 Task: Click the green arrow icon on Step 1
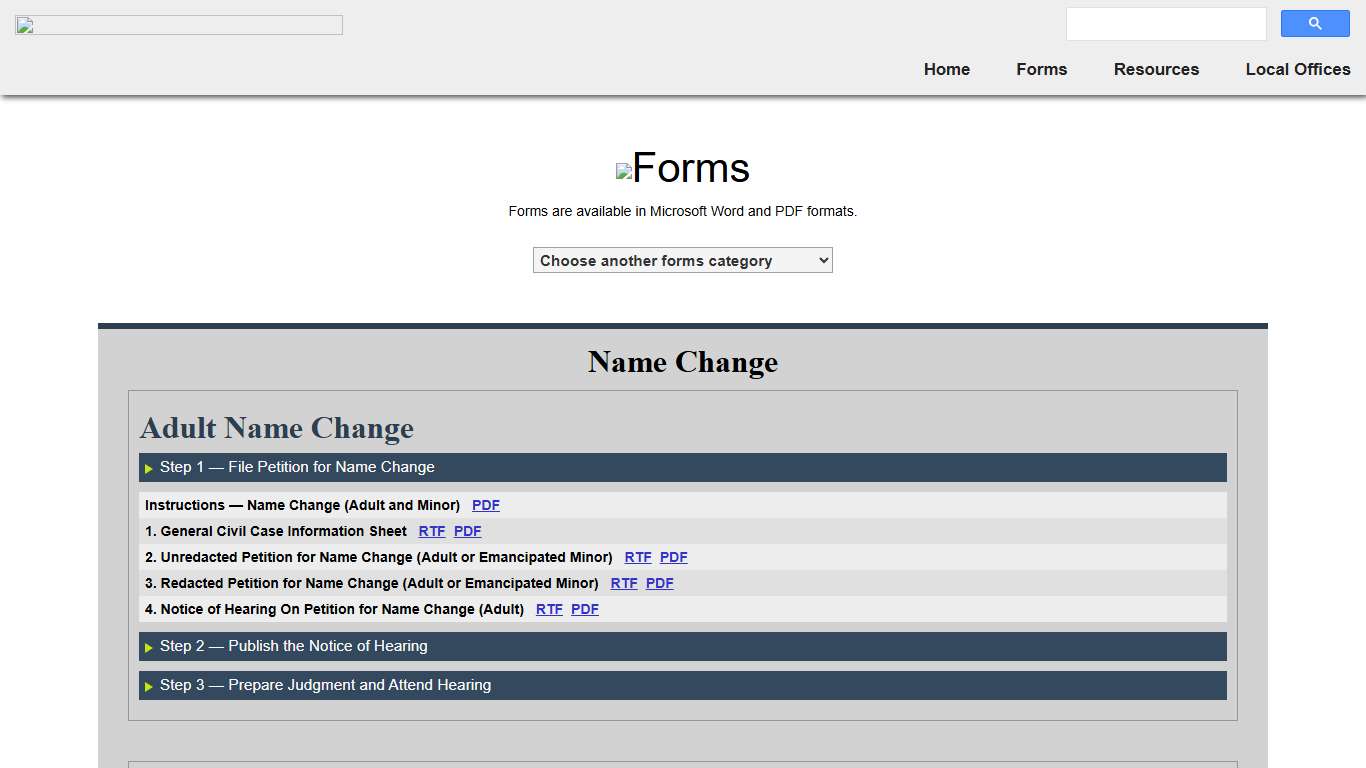coord(147,467)
